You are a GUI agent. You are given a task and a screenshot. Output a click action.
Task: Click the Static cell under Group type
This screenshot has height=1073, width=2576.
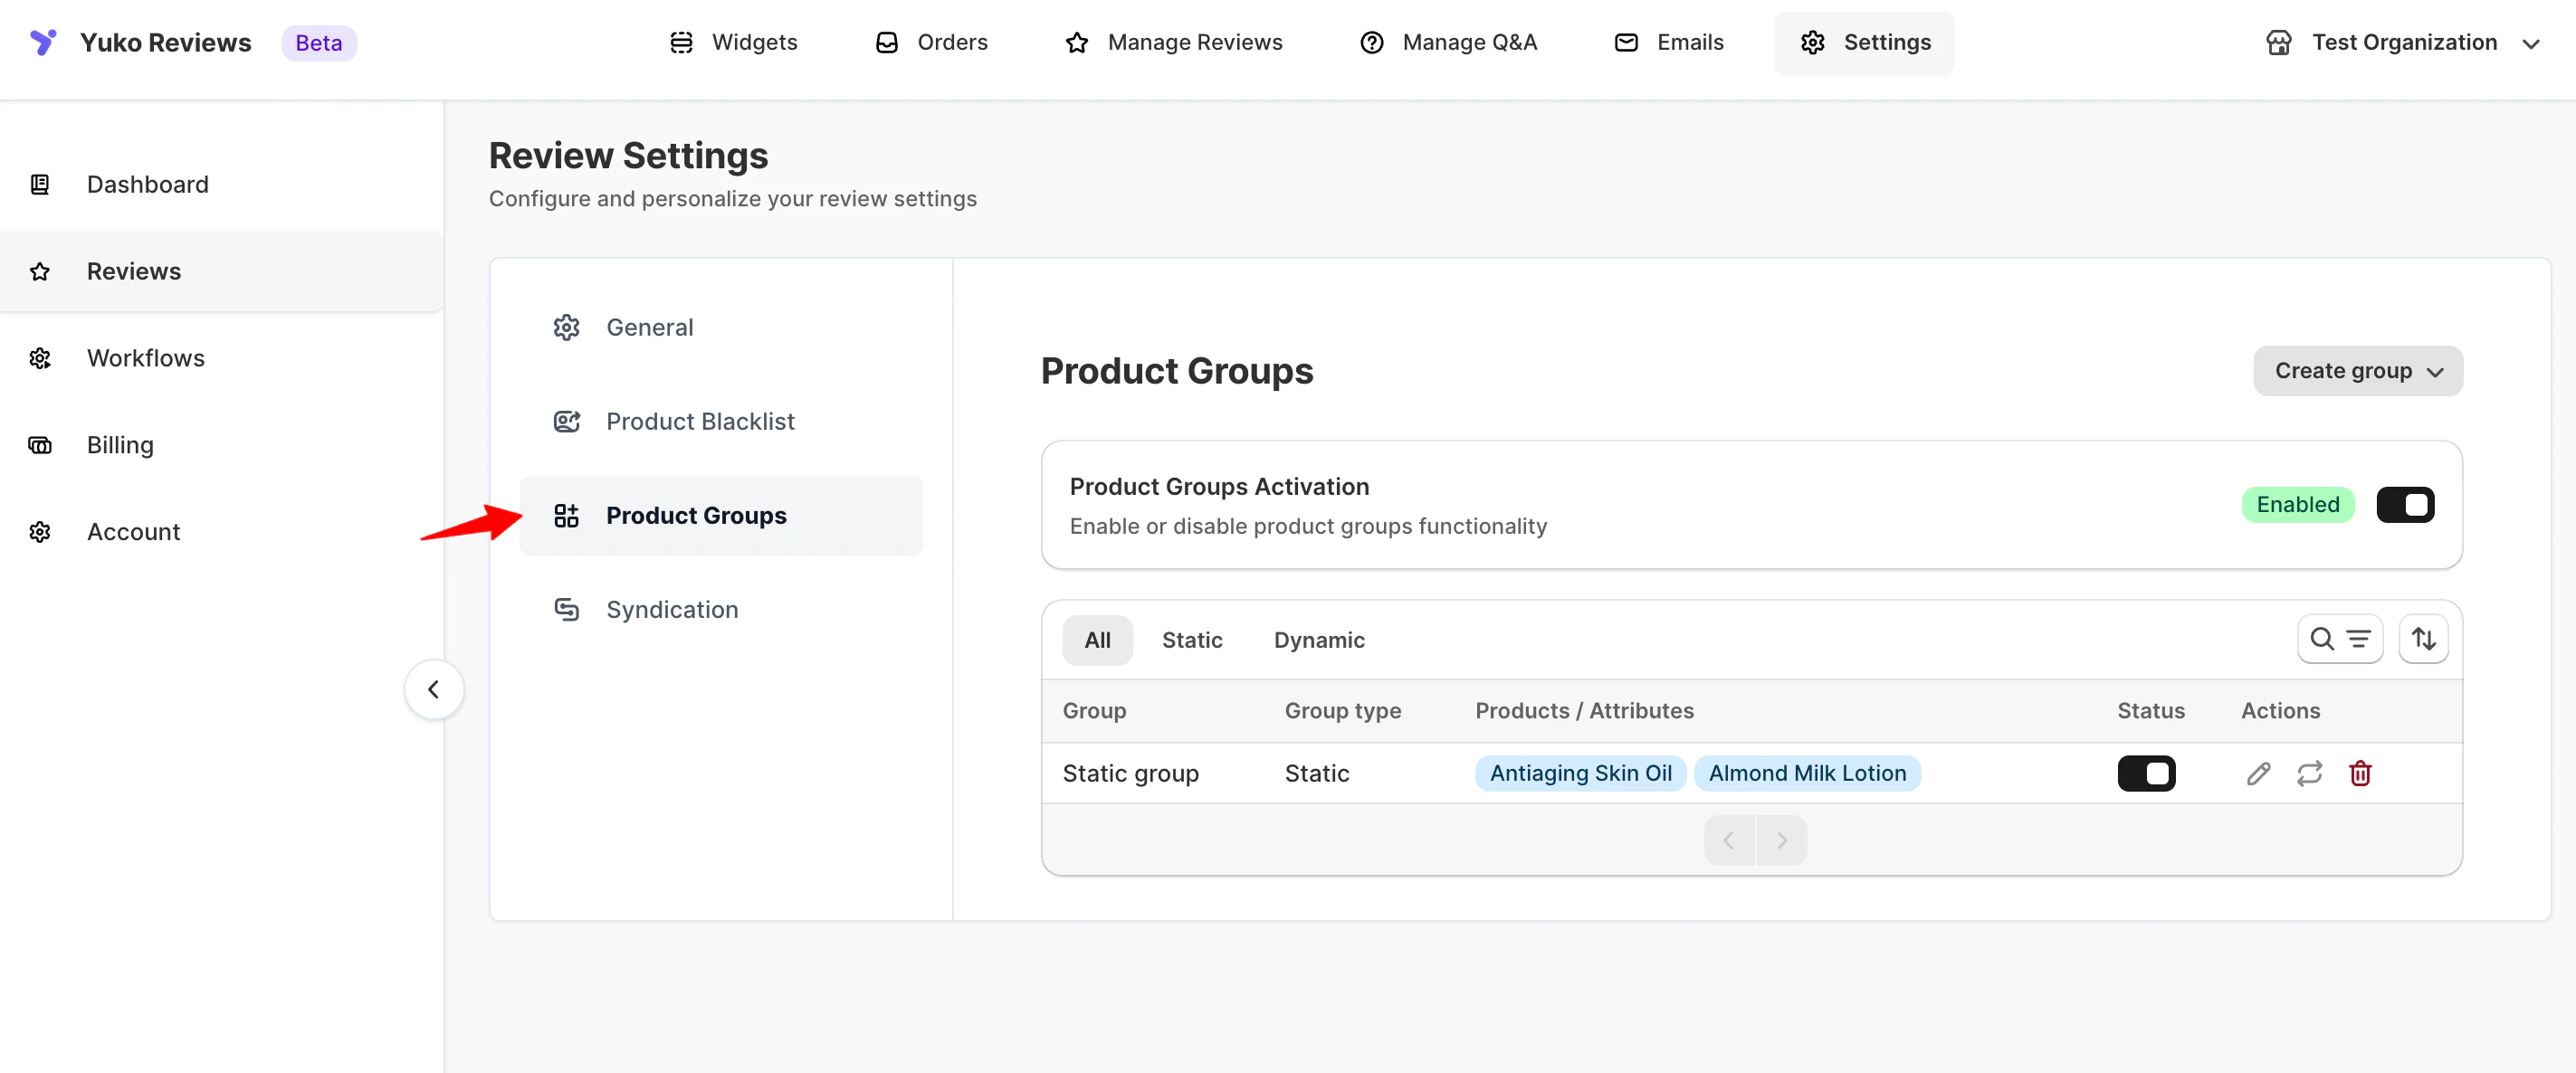[1317, 773]
